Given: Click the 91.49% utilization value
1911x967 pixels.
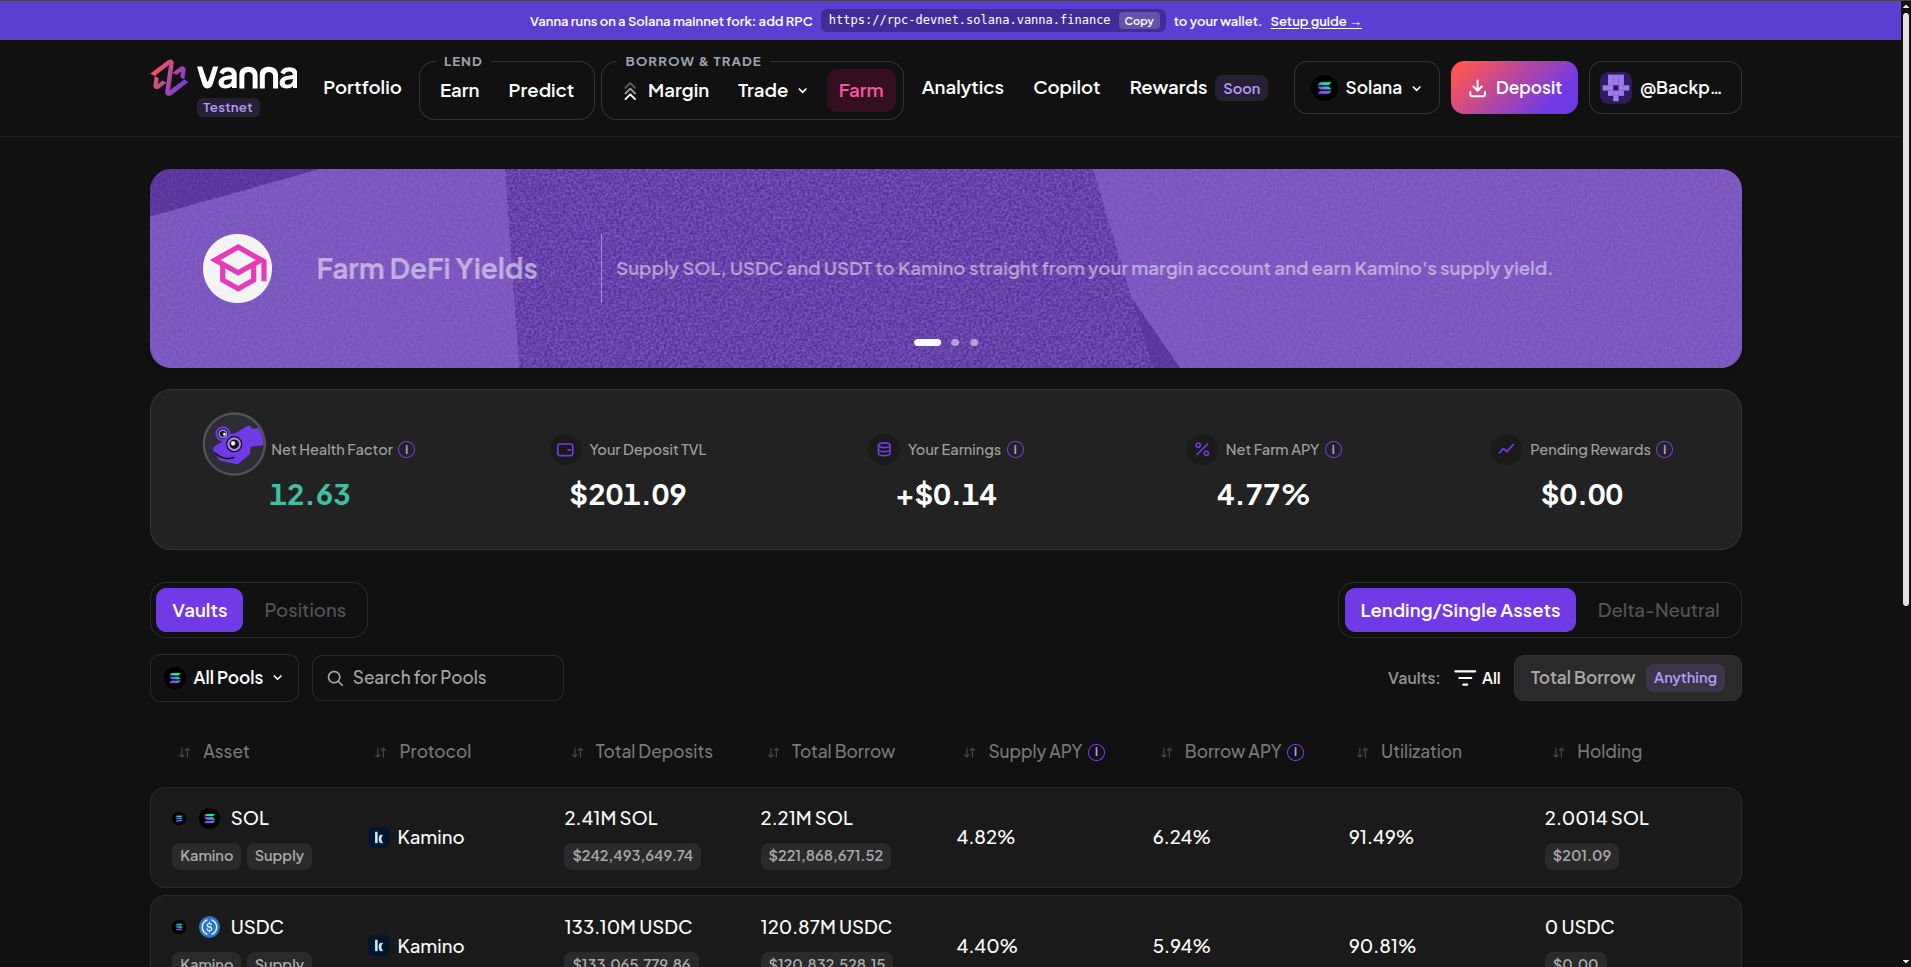Looking at the screenshot, I should 1381,838.
